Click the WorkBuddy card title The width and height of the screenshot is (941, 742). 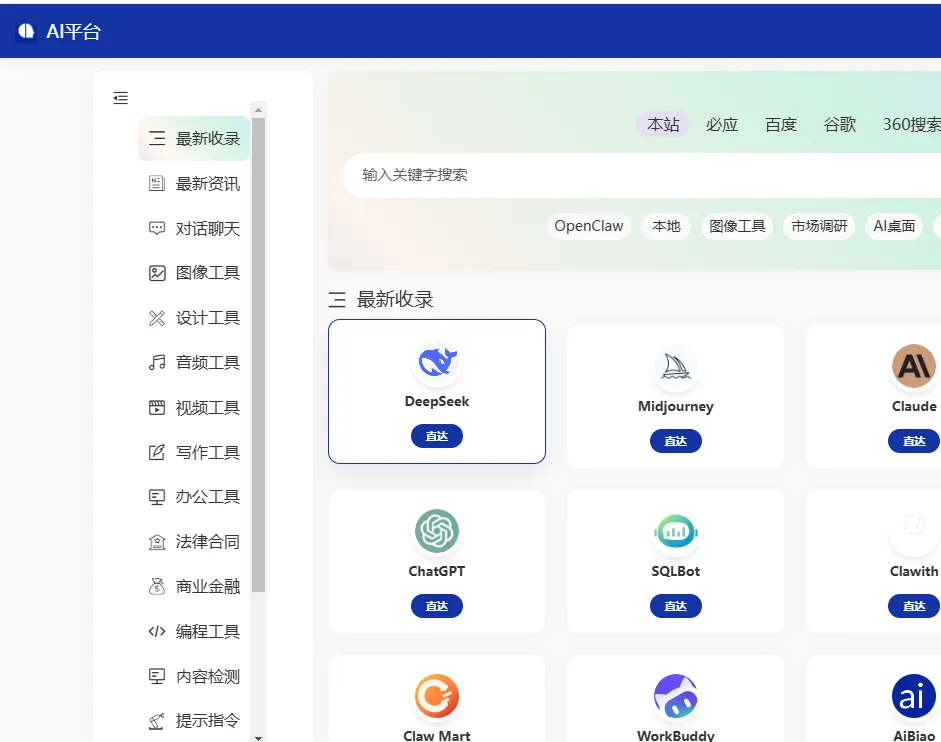[676, 735]
